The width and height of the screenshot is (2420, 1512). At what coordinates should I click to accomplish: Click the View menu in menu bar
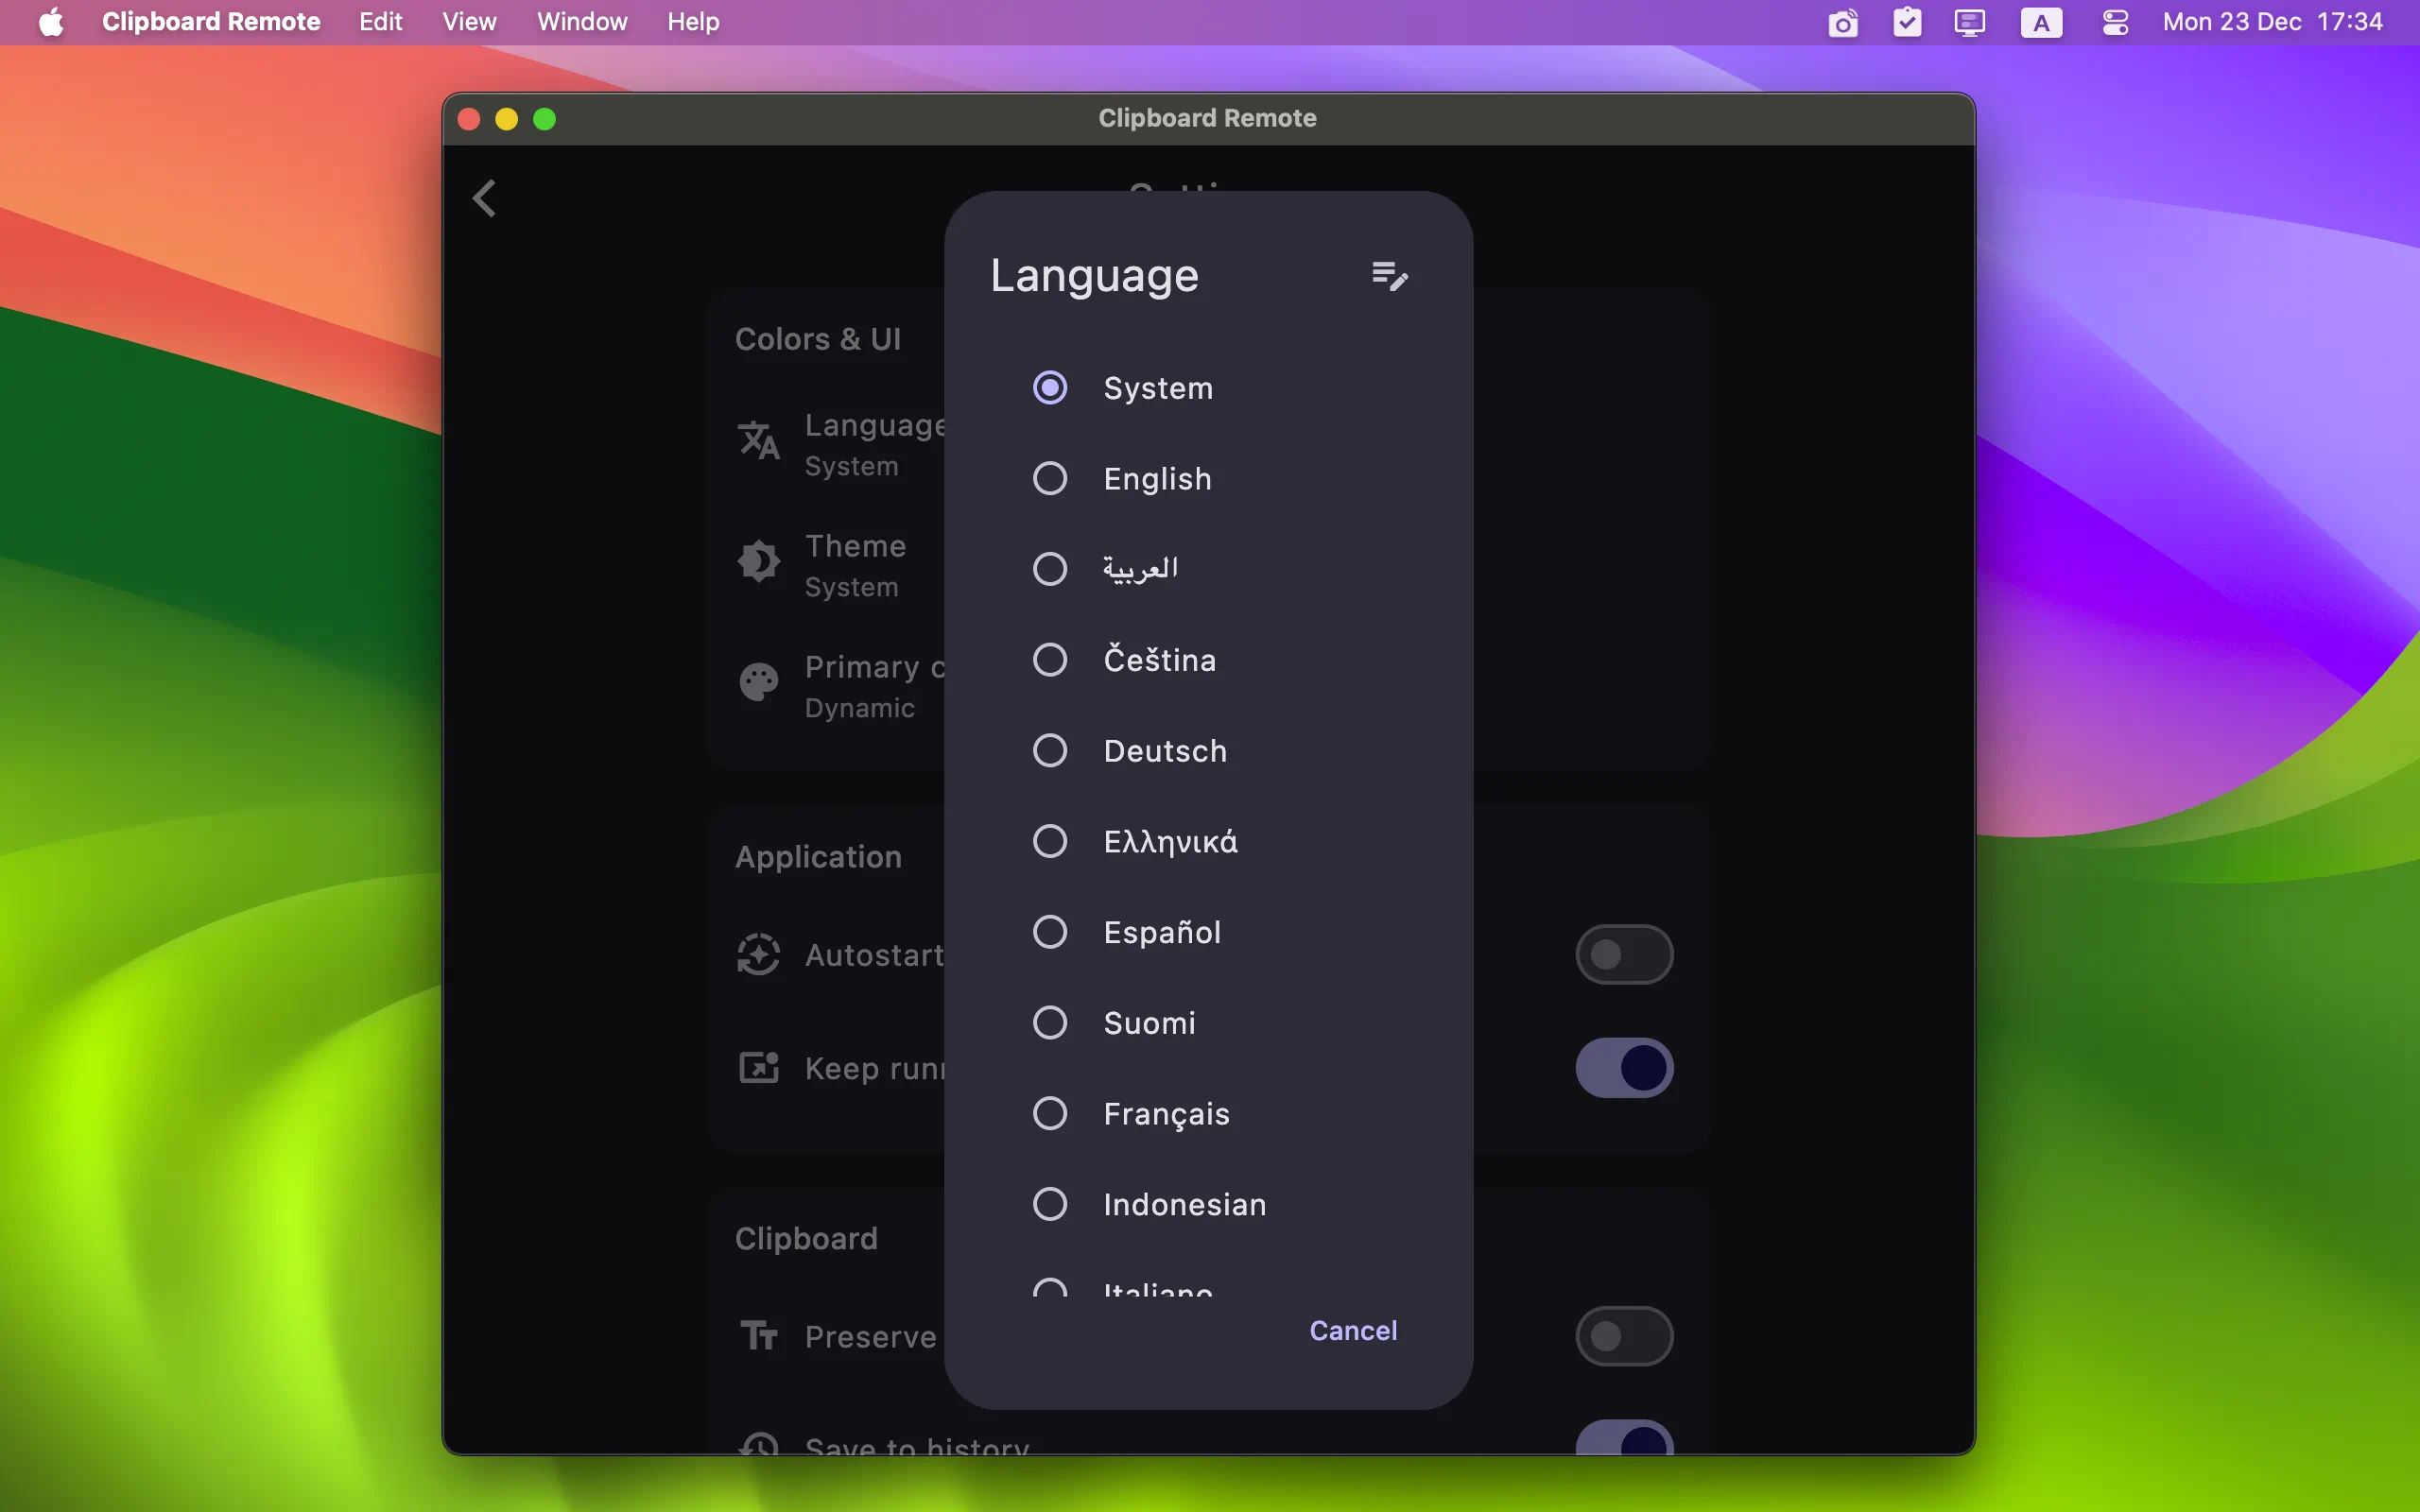(467, 21)
